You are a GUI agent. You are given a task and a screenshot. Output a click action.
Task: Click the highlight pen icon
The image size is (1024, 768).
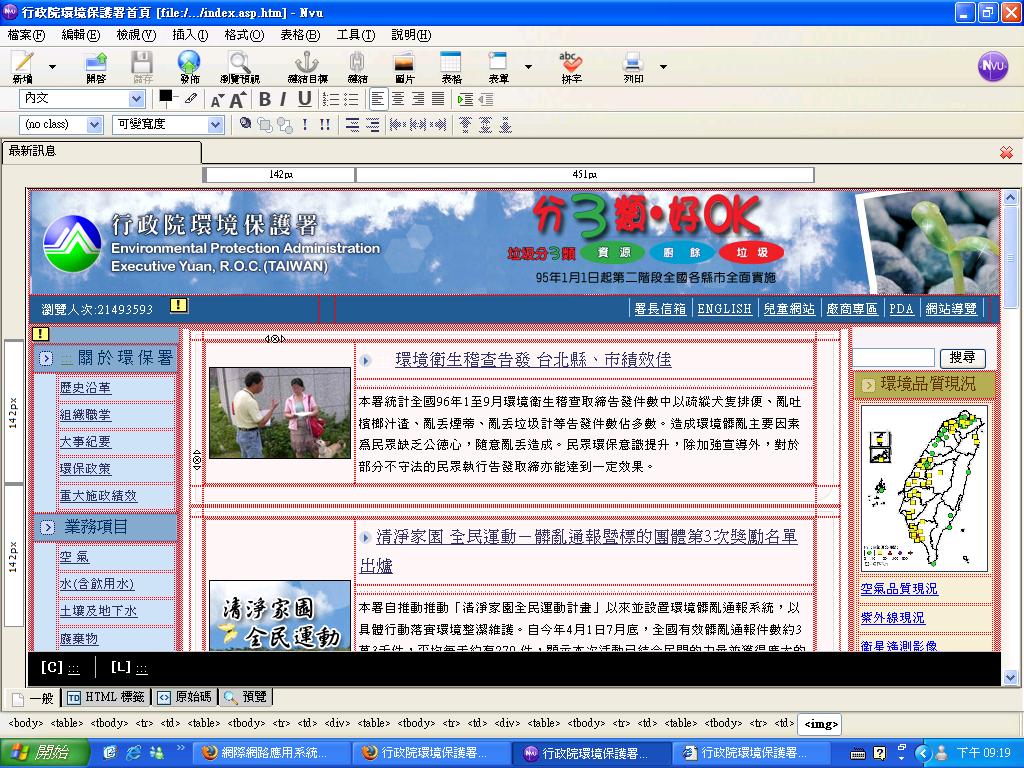(x=191, y=99)
